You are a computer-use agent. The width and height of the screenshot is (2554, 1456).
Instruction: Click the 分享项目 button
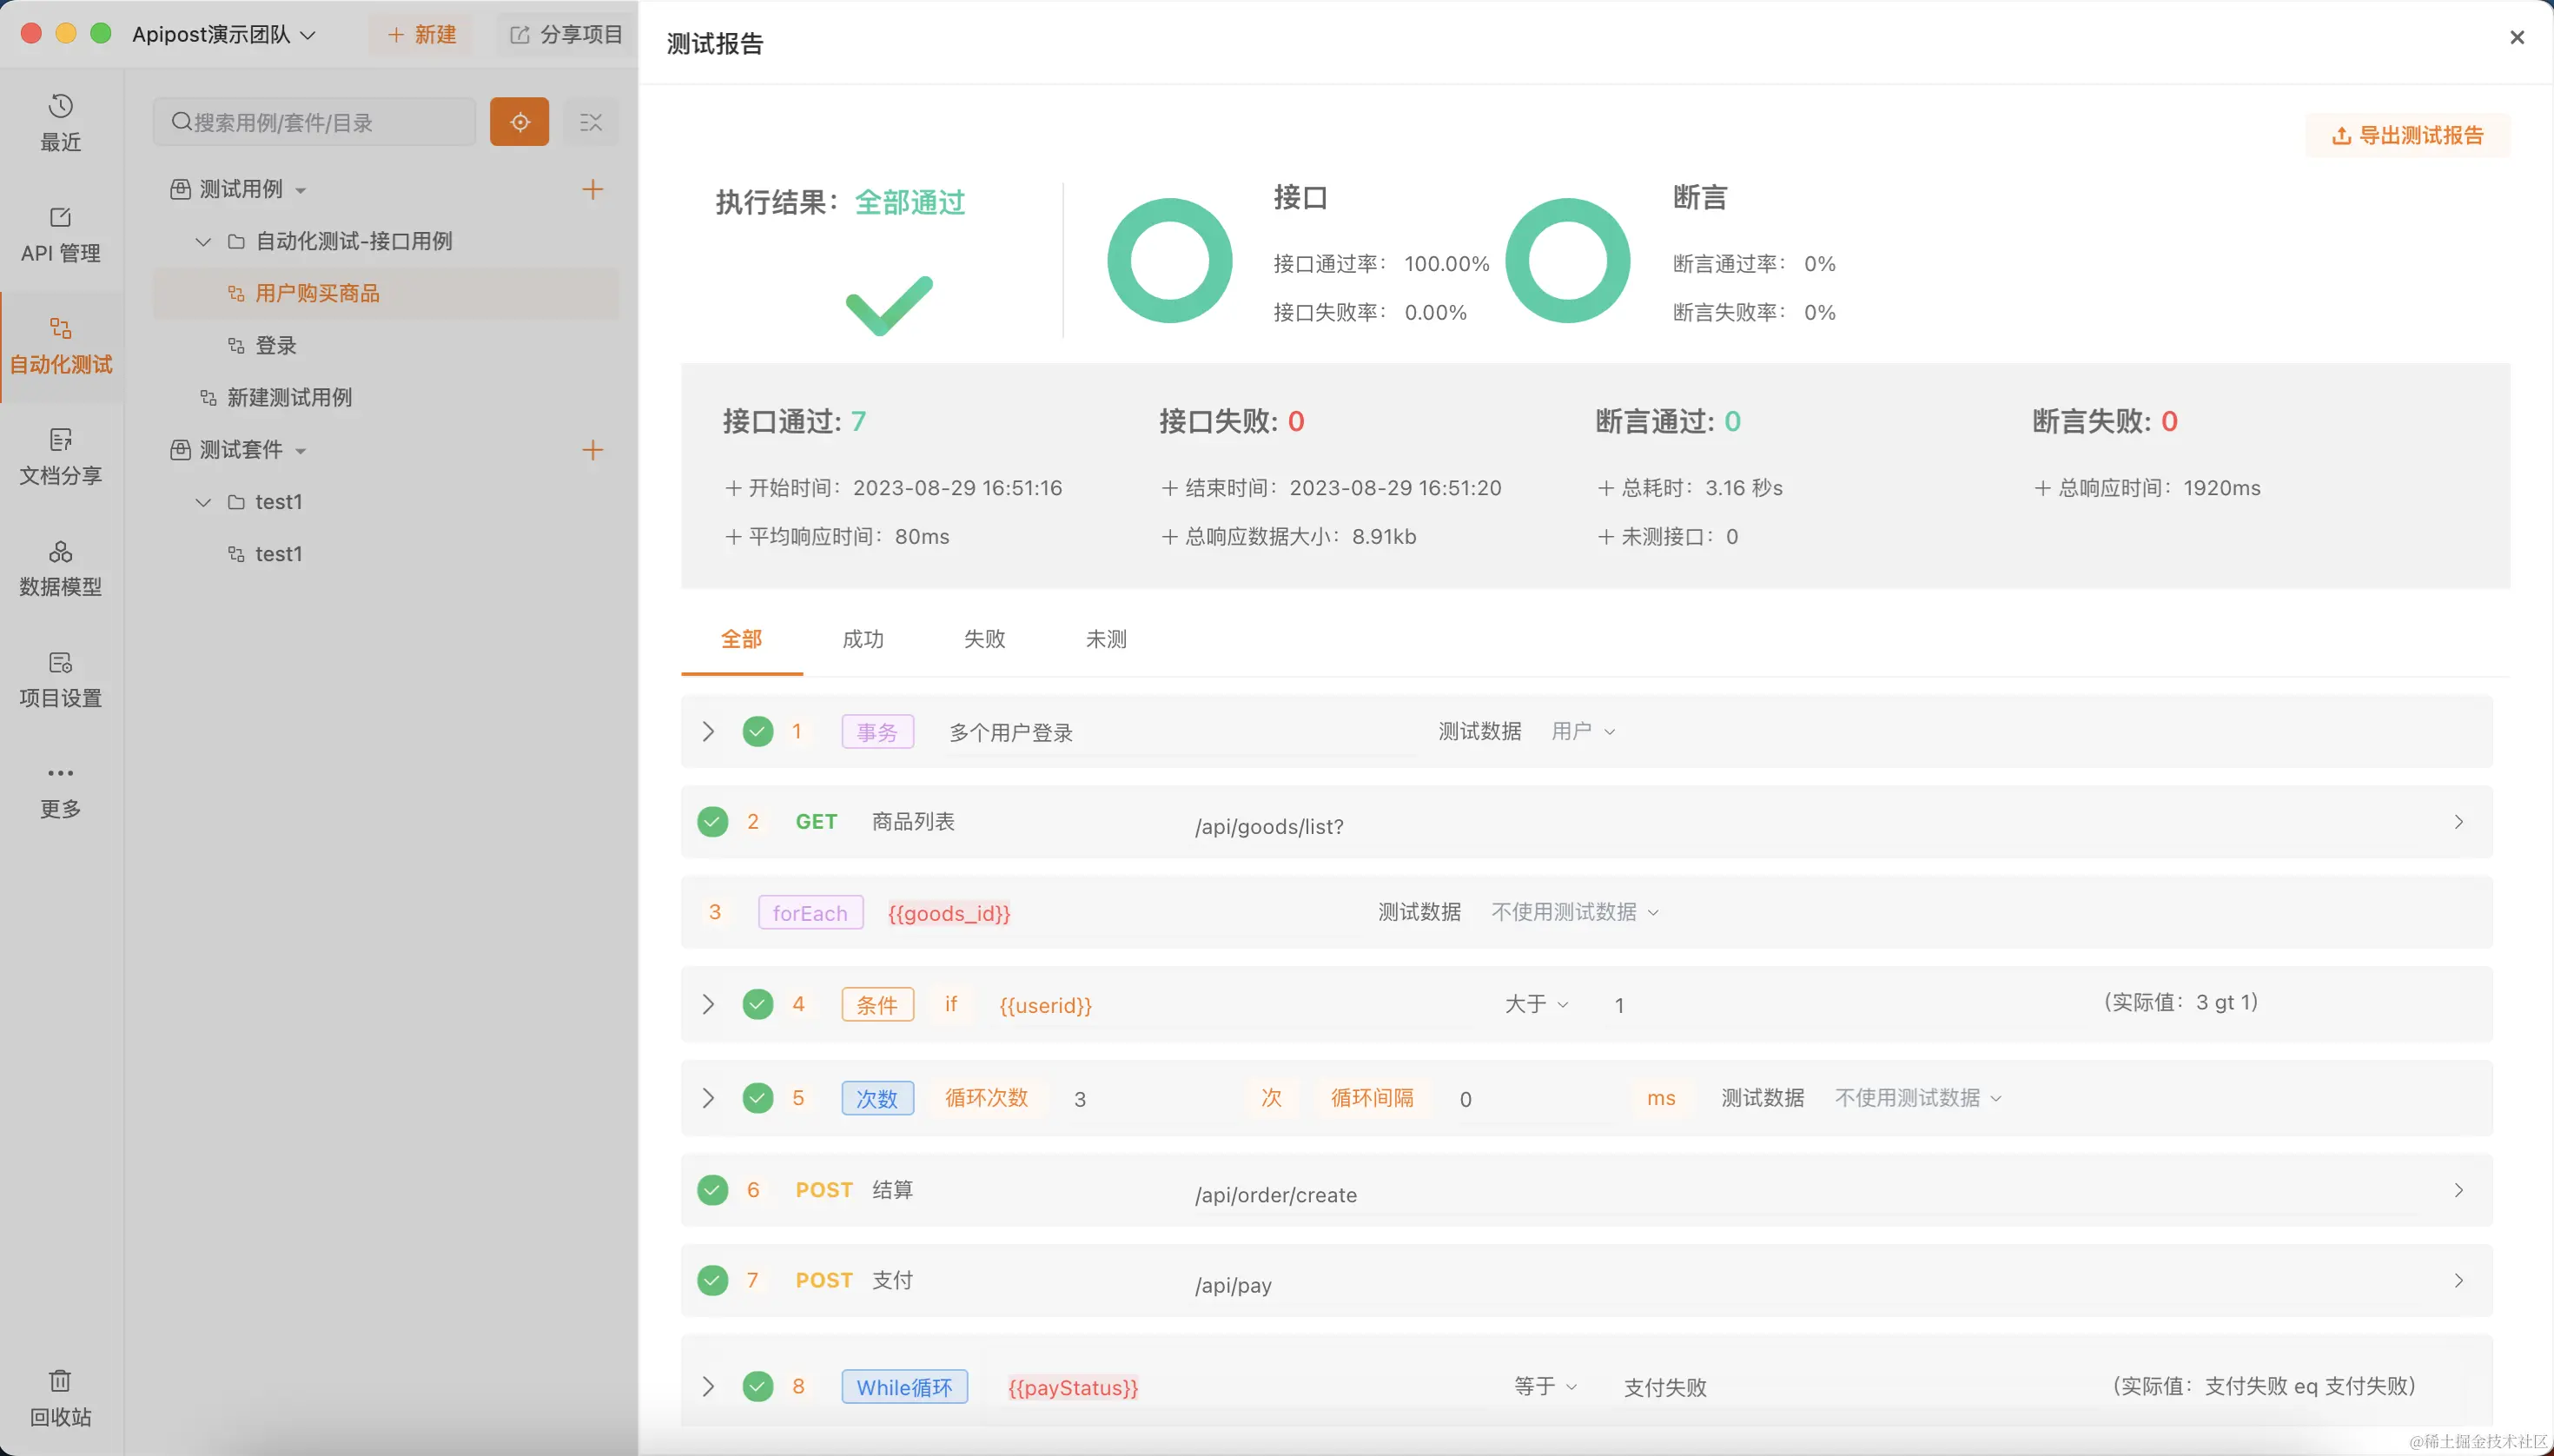pyautogui.click(x=566, y=35)
